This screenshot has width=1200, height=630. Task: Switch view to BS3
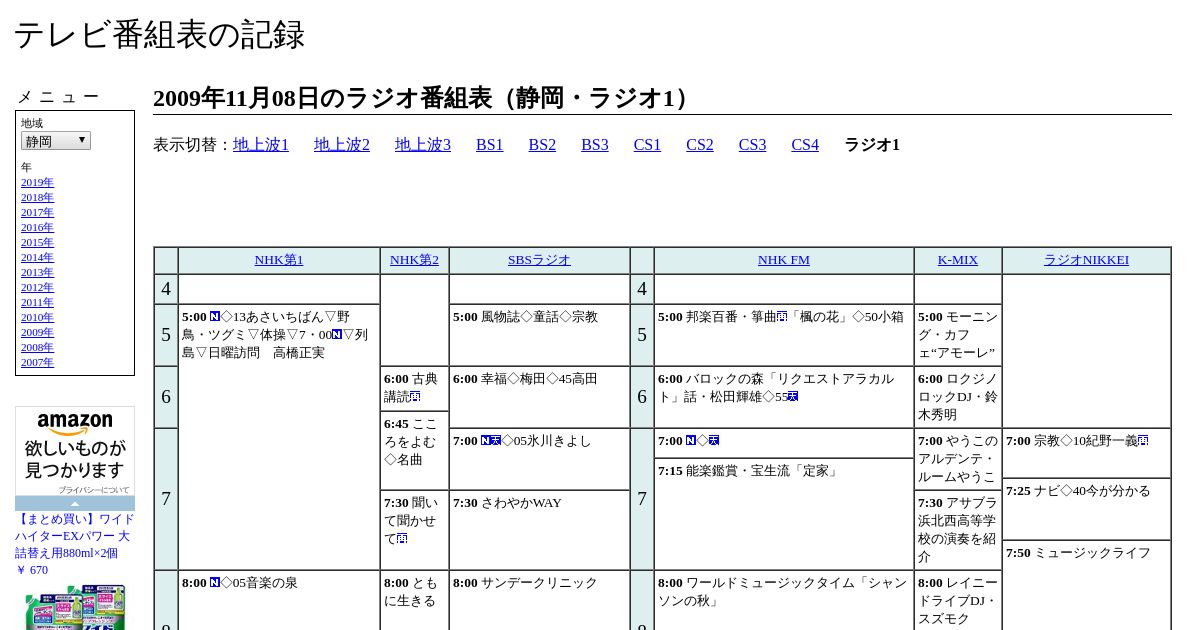595,145
